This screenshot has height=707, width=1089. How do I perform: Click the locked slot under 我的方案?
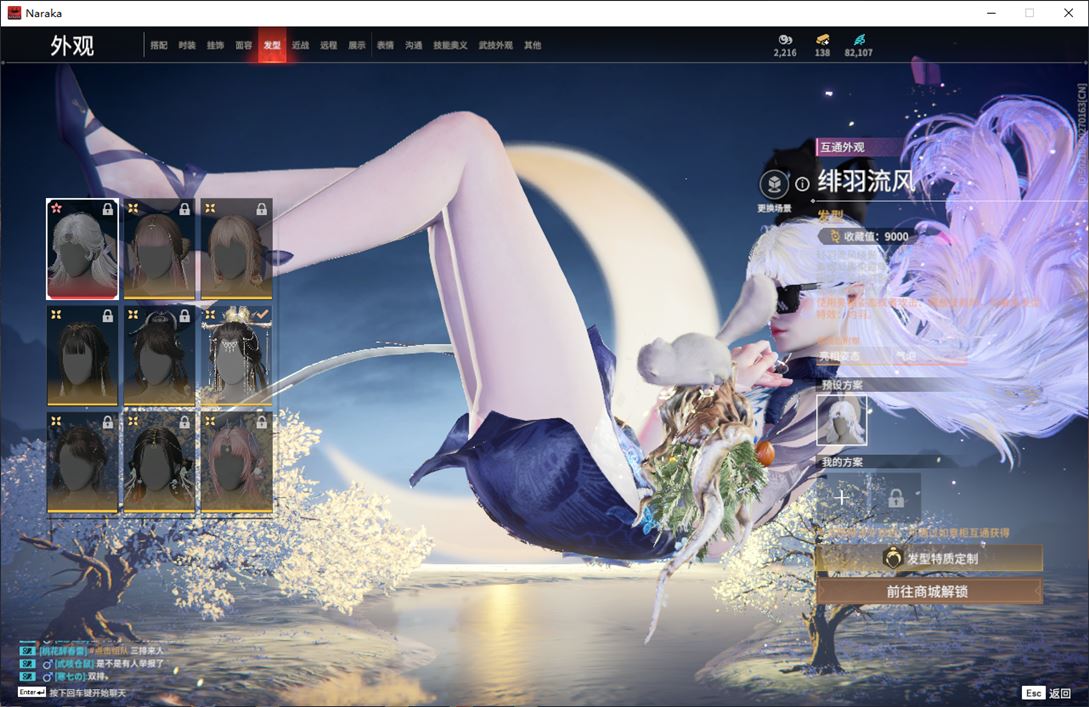(895, 497)
